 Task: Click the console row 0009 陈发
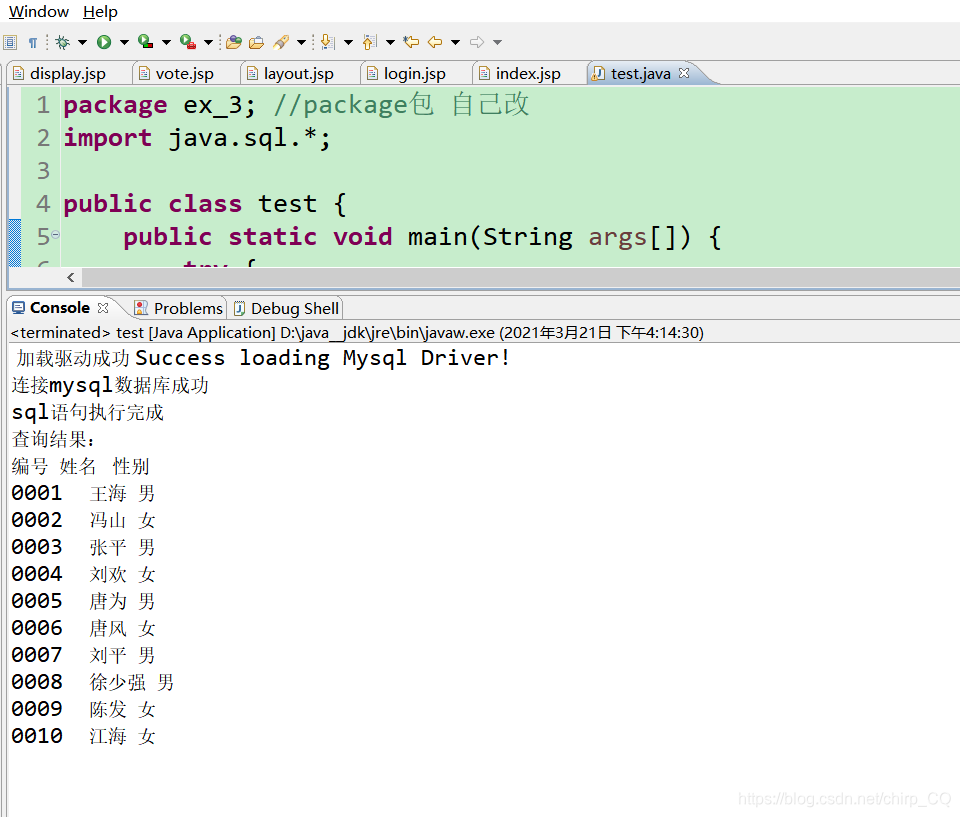pos(83,709)
